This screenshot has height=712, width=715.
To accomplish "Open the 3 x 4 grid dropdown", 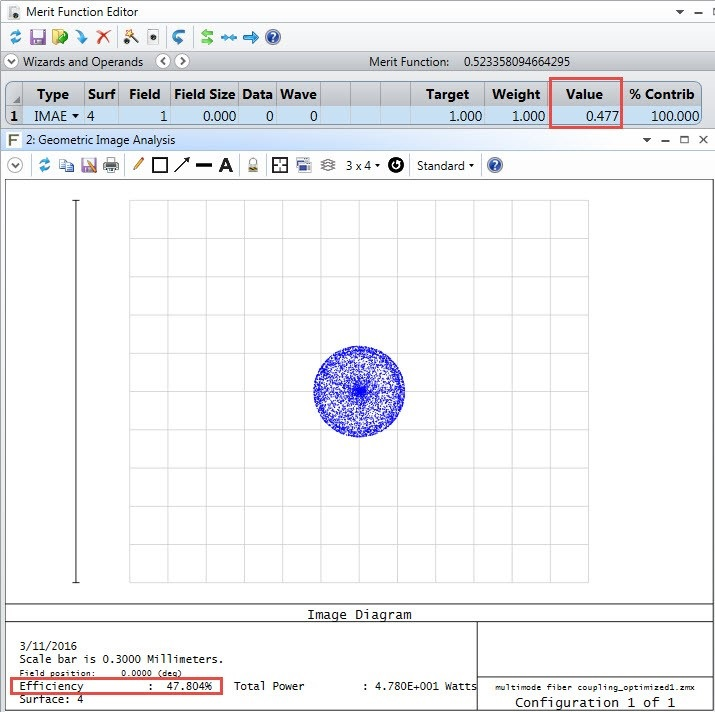I will (x=363, y=165).
